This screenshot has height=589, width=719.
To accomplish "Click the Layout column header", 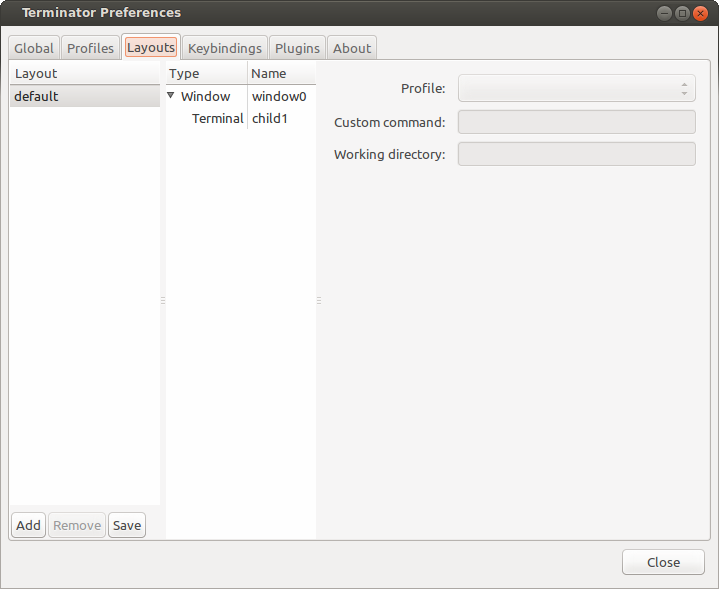I will pos(85,73).
